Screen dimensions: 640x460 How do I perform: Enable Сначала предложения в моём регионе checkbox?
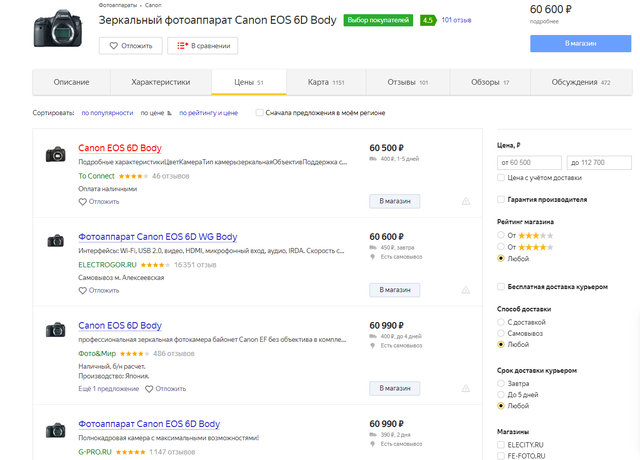[260, 113]
